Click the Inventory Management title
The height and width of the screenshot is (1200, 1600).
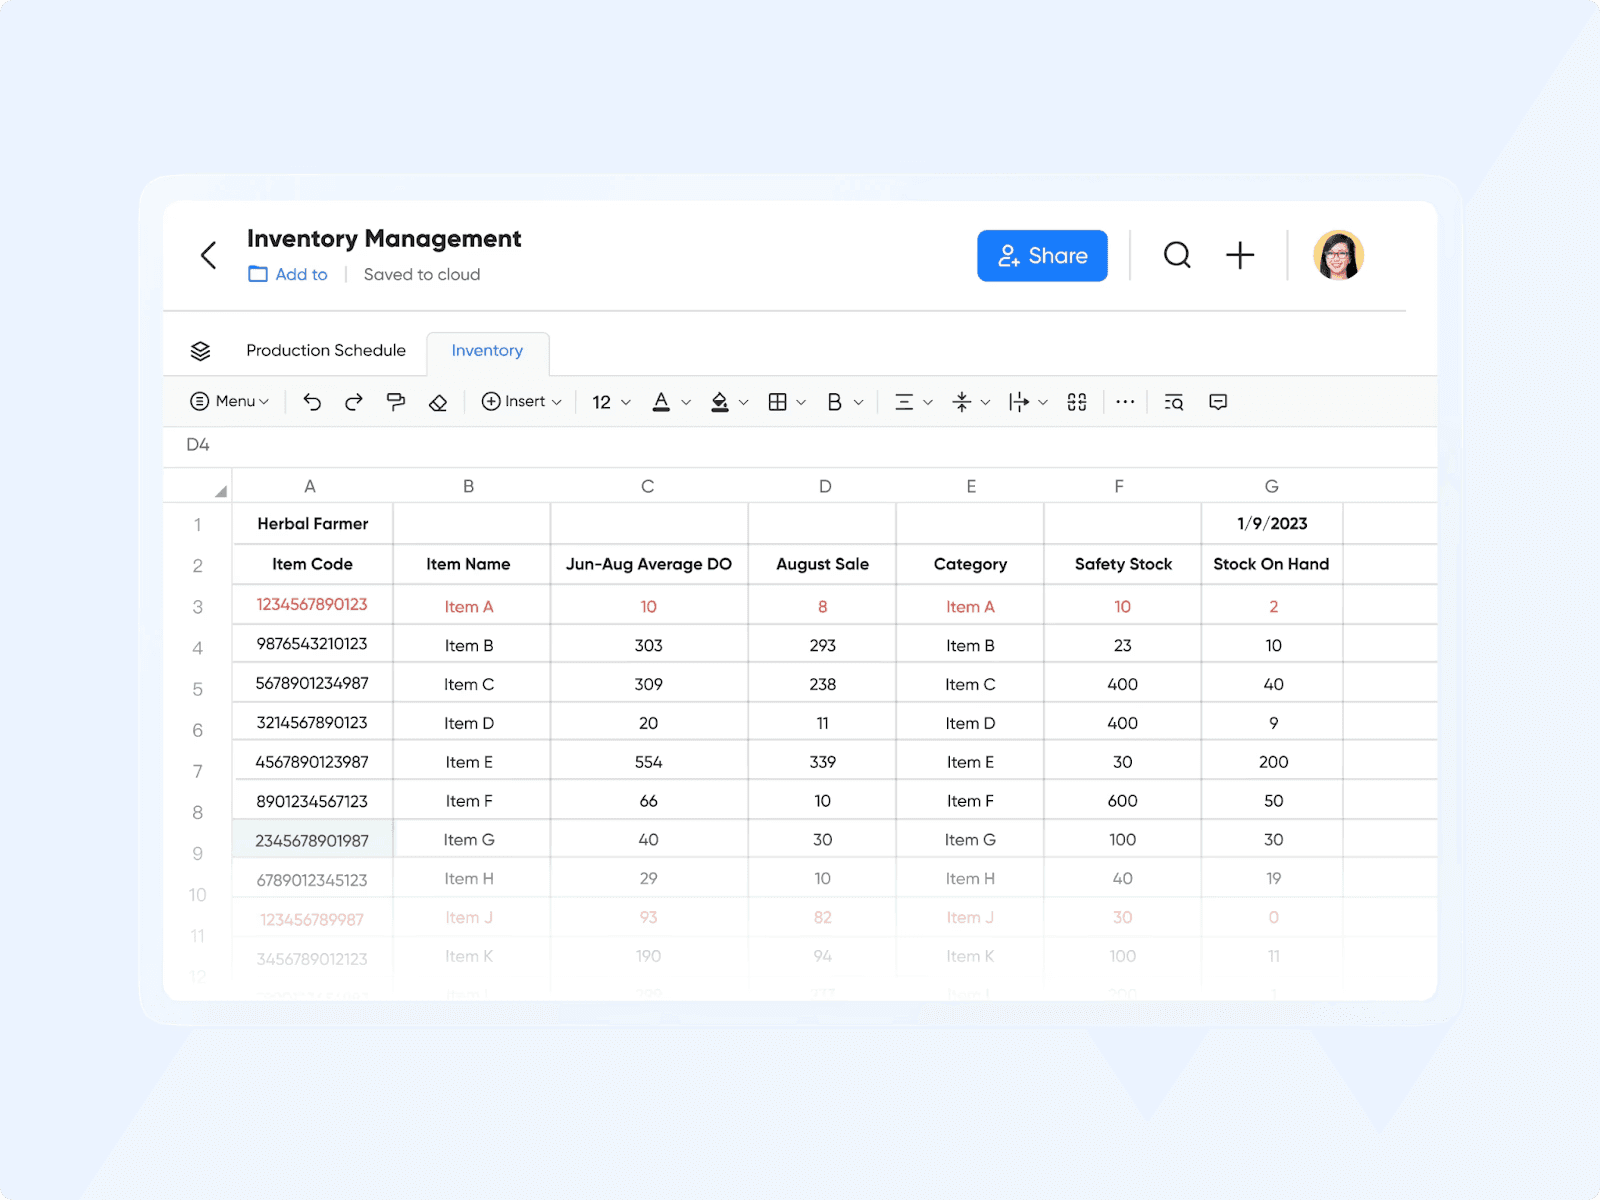coord(384,239)
